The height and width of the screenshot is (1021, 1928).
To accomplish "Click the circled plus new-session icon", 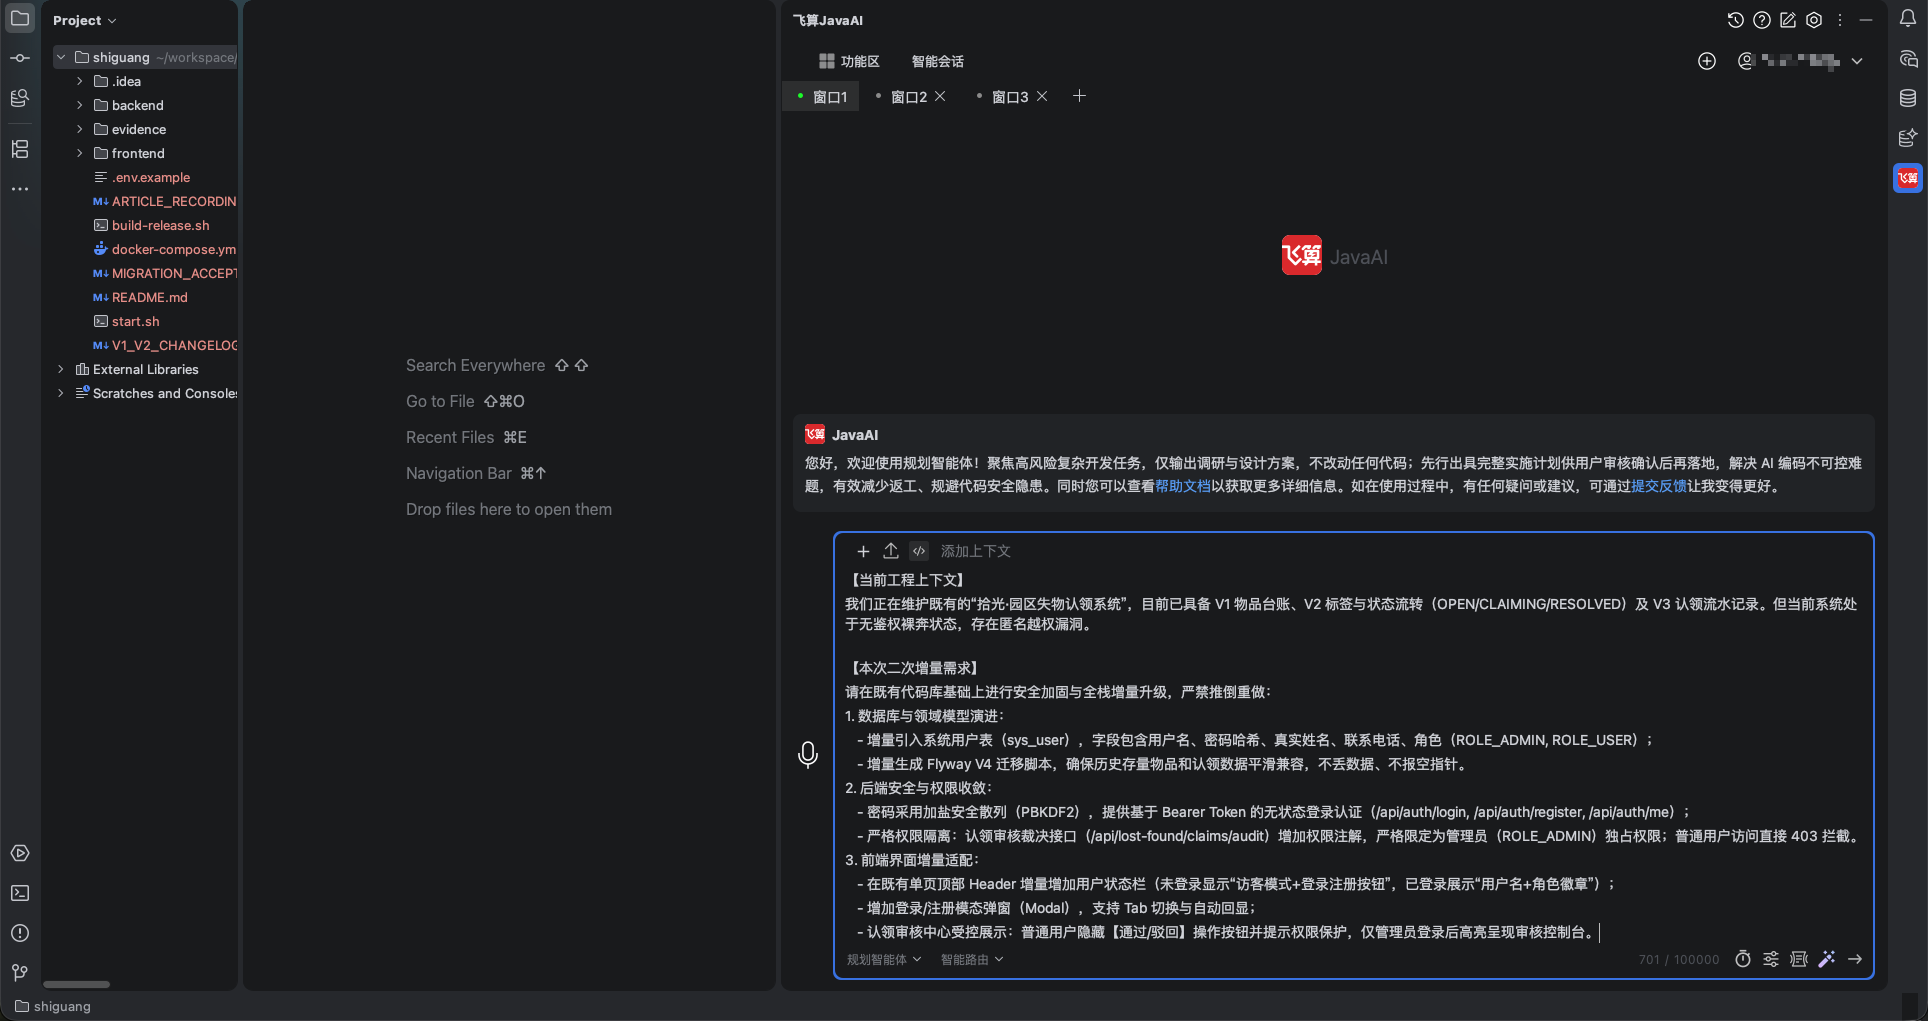I will coord(1707,61).
